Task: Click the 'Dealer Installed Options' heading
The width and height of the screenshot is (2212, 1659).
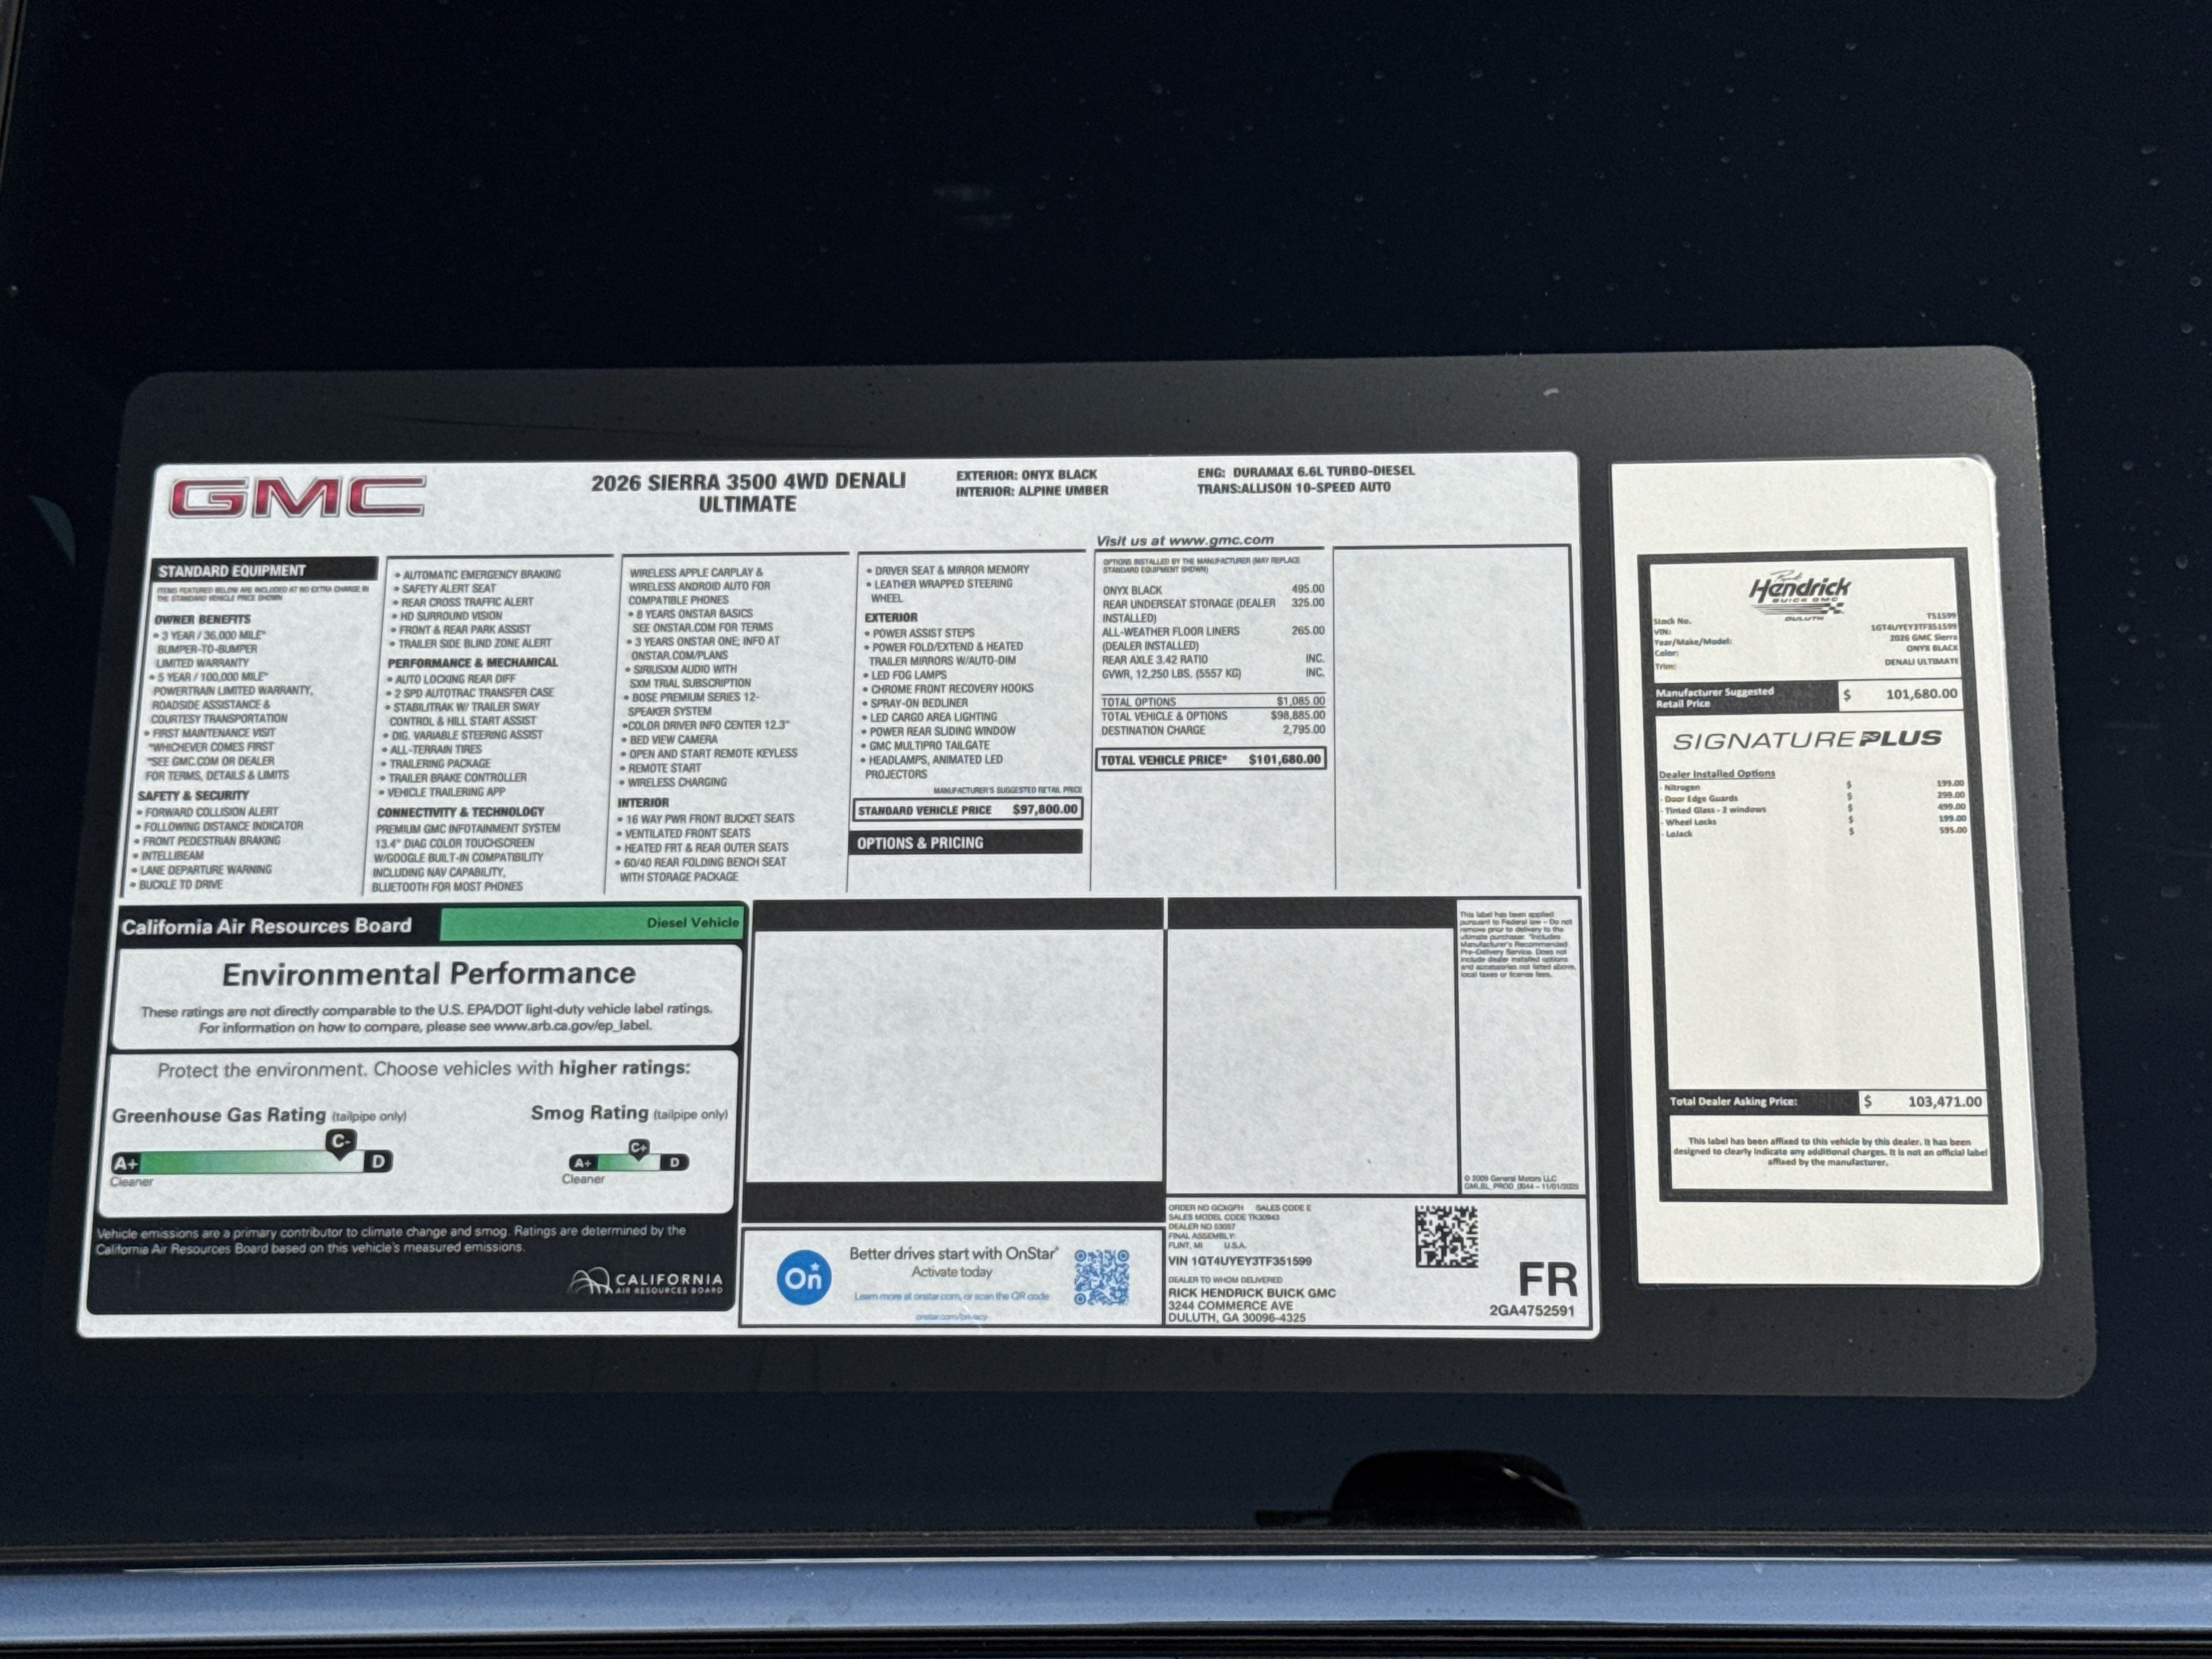Action: pyautogui.click(x=1716, y=773)
